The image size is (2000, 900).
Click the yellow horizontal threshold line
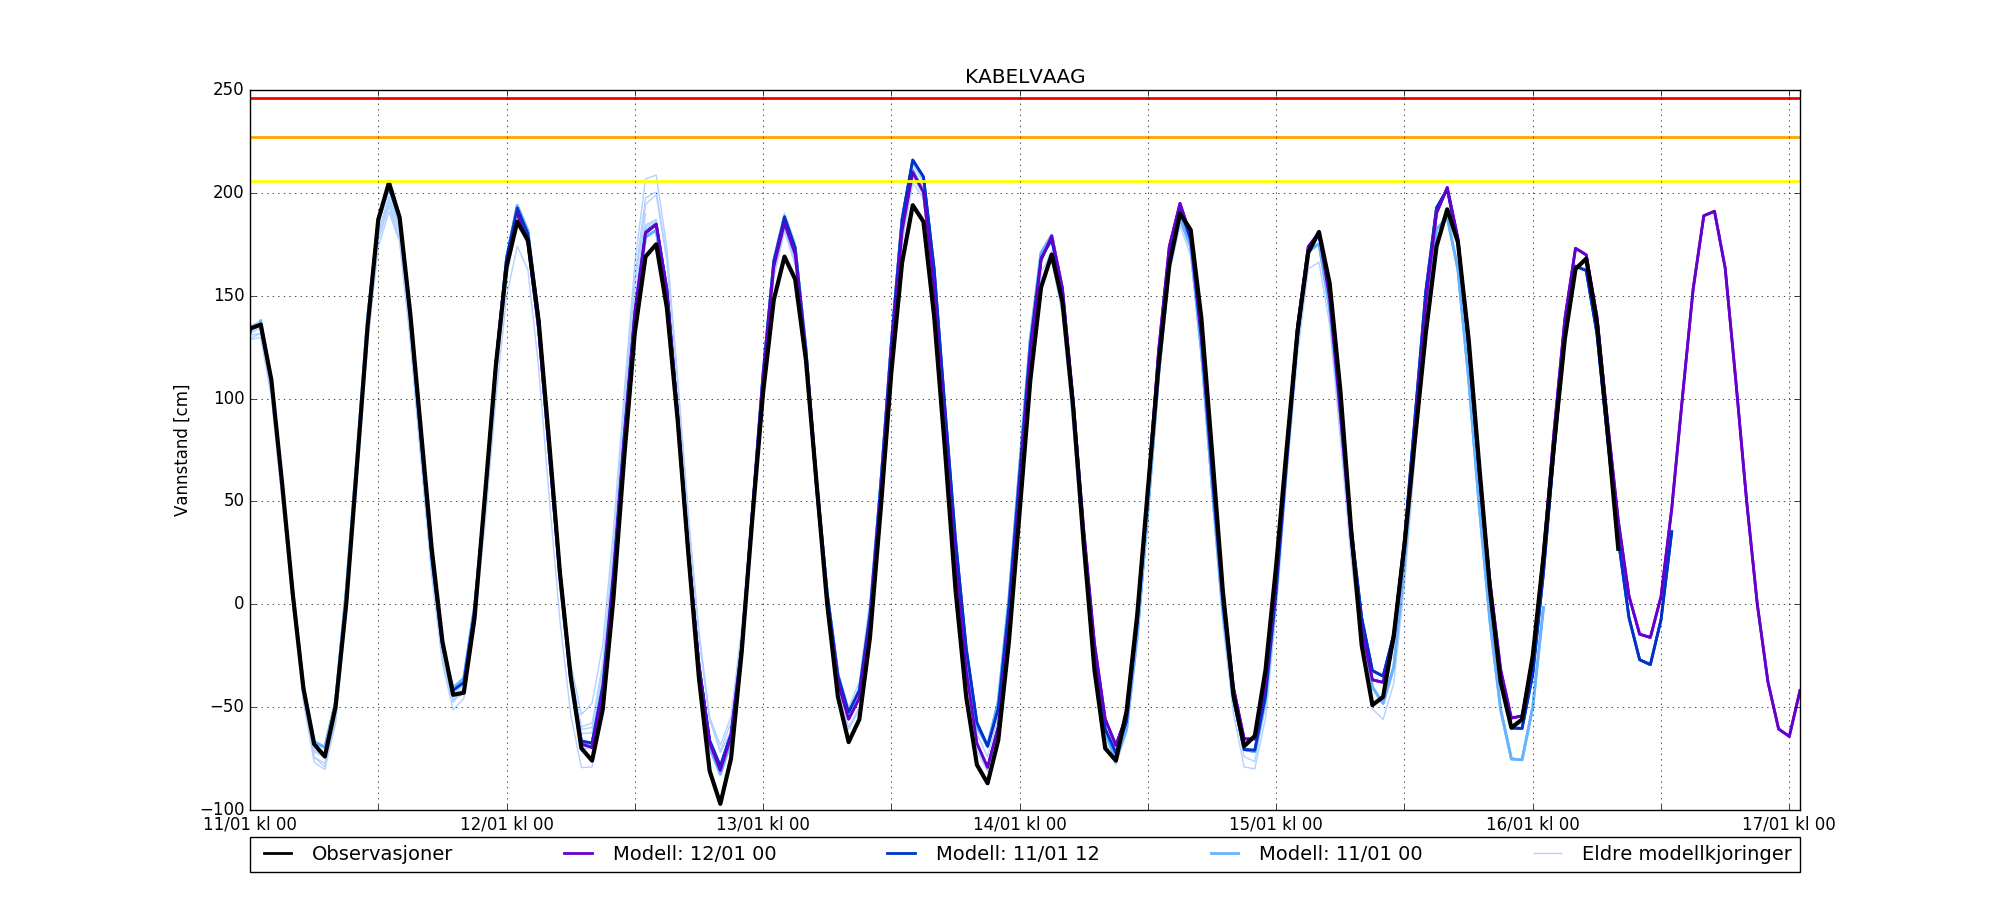coord(1025,182)
